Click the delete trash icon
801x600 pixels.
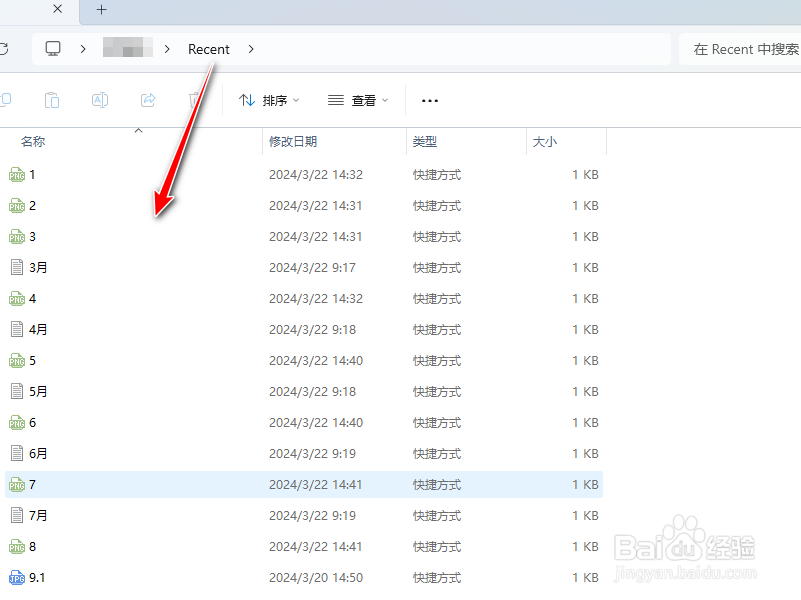coord(195,100)
